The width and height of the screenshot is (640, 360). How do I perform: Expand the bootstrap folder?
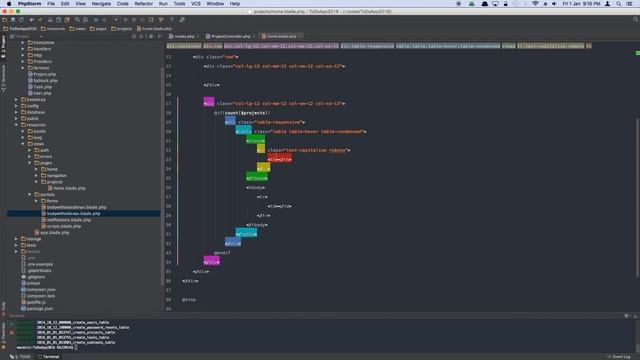click(x=17, y=100)
